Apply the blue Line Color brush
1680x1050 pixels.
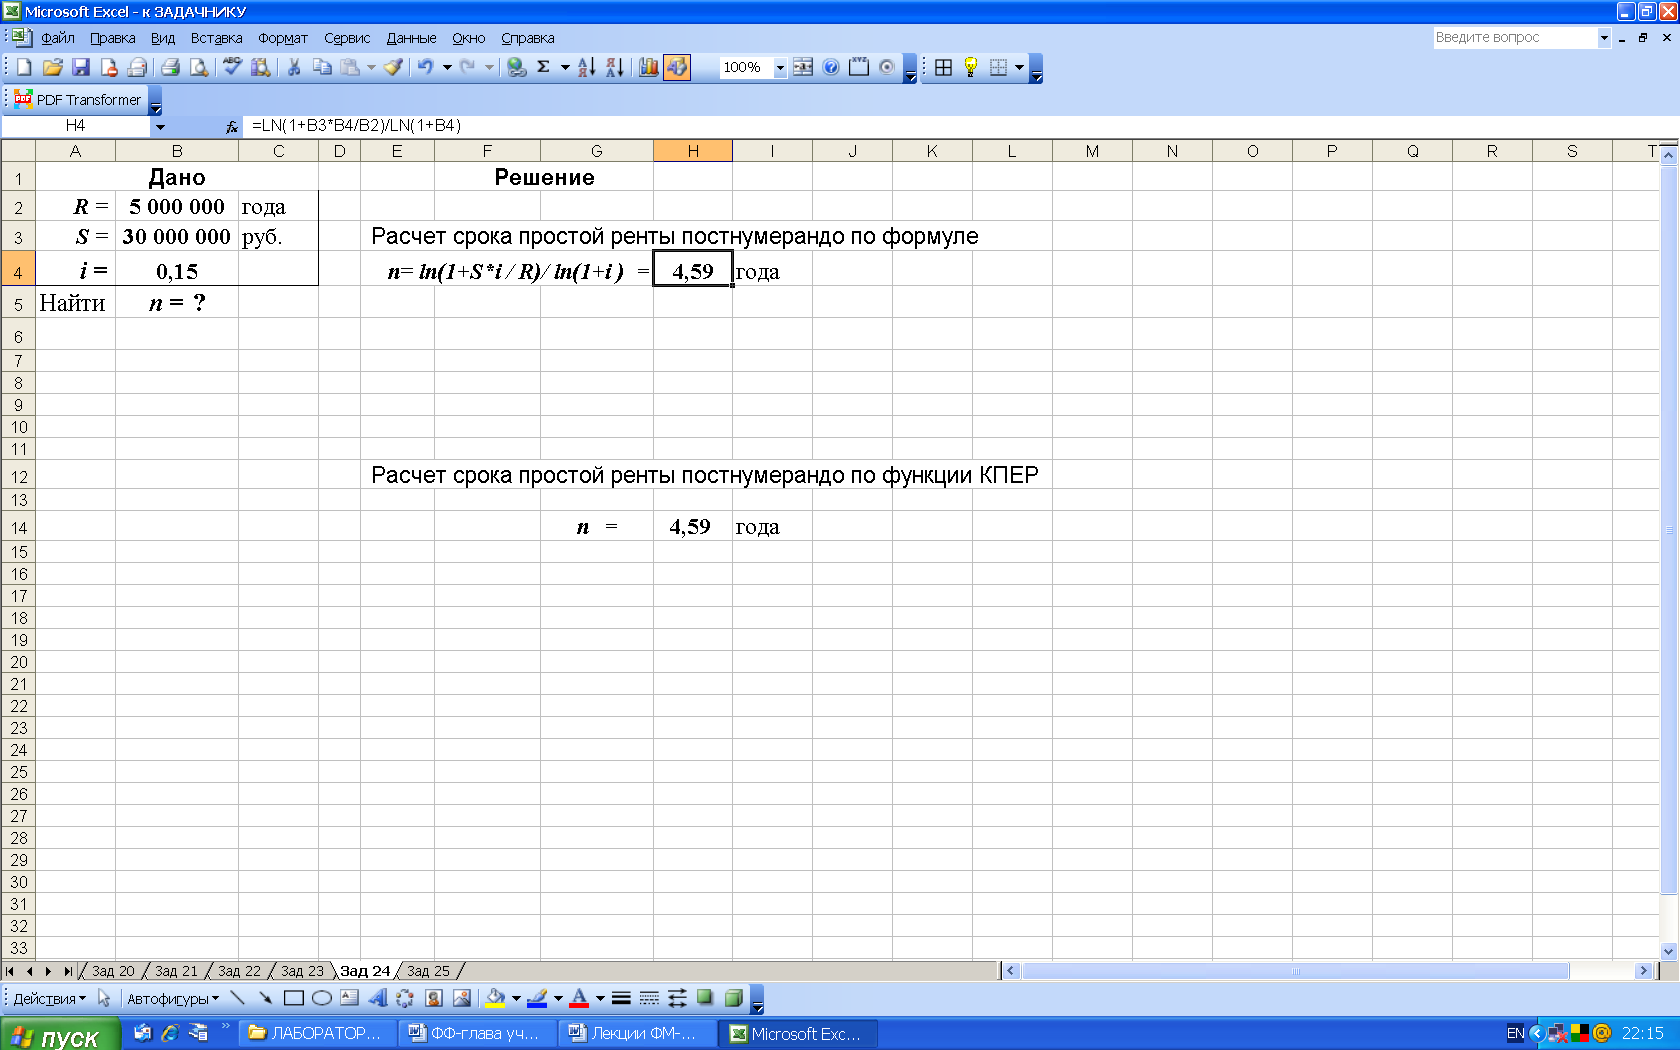point(537,998)
